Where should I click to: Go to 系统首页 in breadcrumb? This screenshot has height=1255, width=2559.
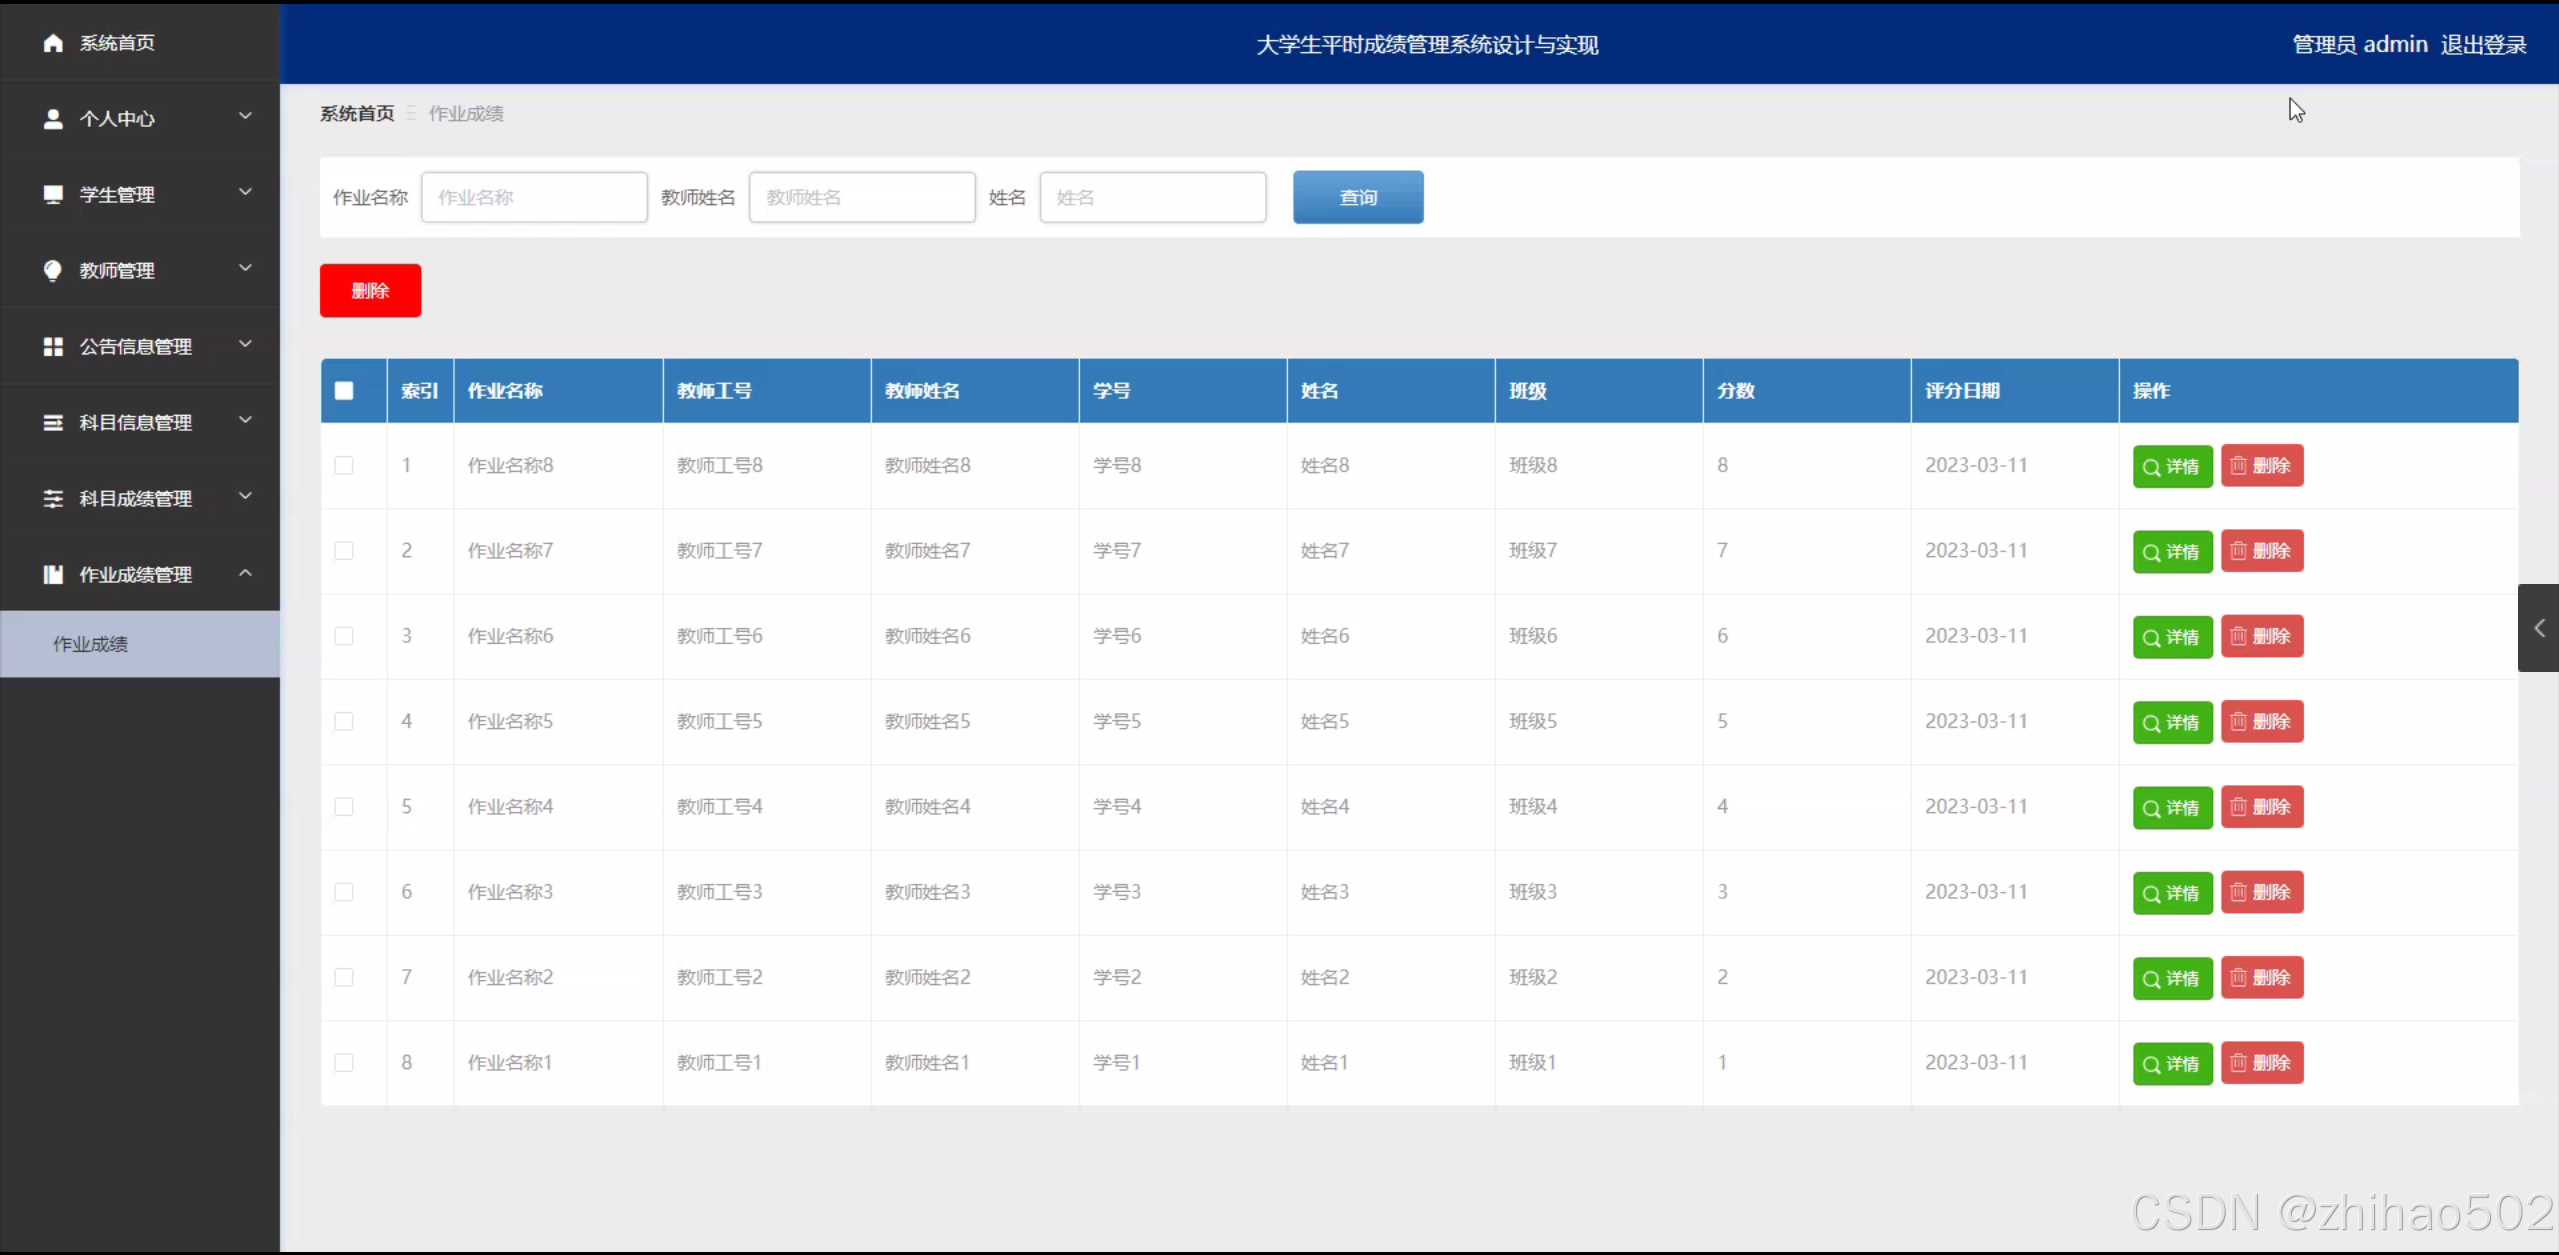tap(357, 114)
